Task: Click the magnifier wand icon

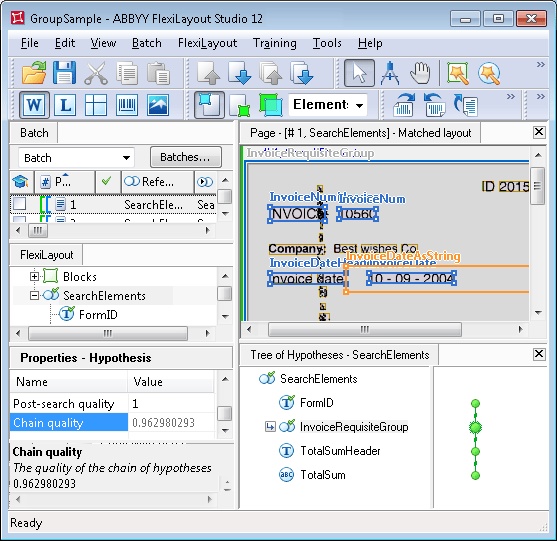Action: point(489,73)
